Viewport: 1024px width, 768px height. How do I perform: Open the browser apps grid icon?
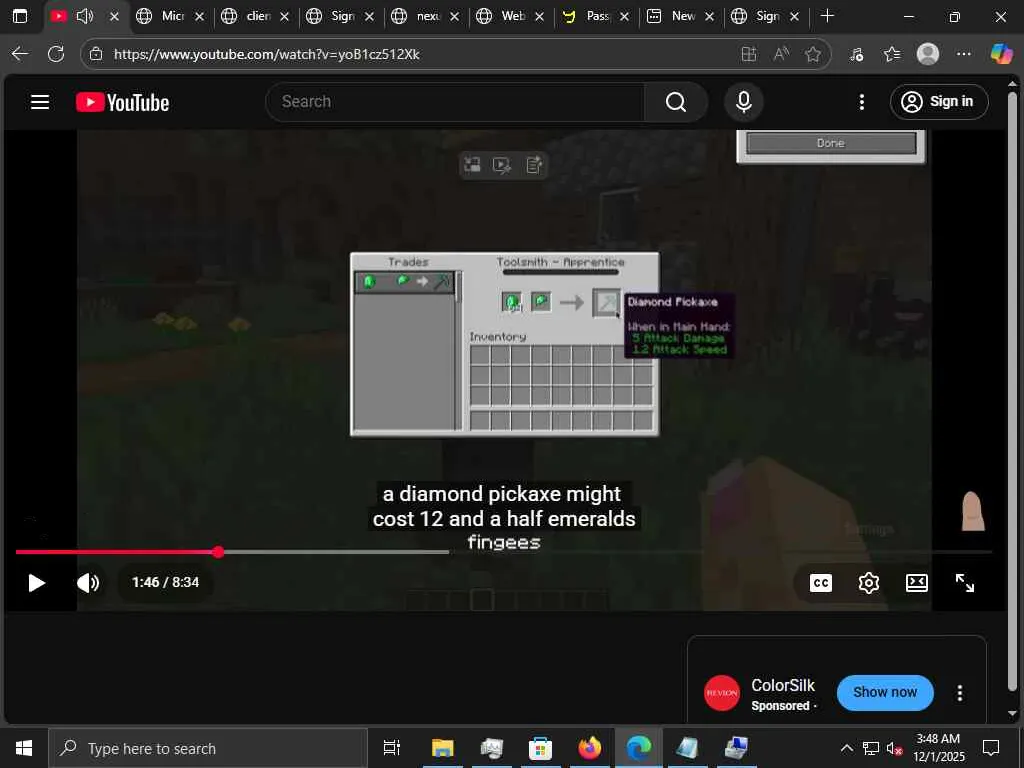tap(748, 54)
